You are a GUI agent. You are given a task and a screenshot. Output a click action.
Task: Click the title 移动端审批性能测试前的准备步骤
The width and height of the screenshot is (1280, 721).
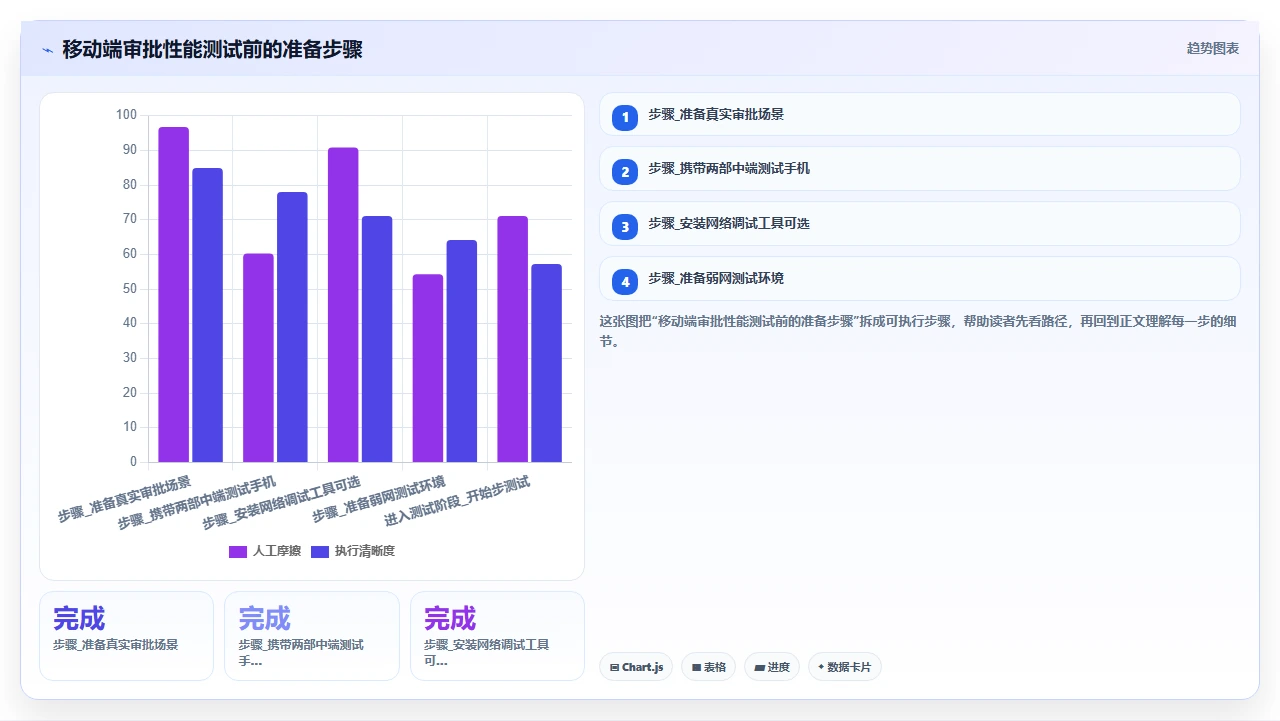coord(212,49)
